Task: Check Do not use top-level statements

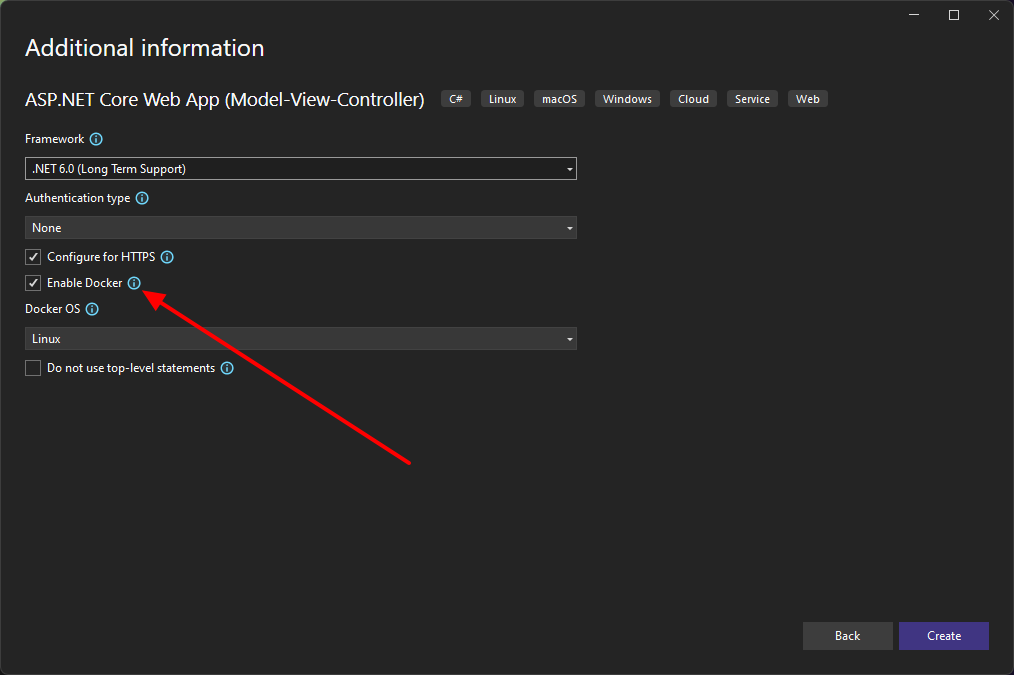Action: 33,368
